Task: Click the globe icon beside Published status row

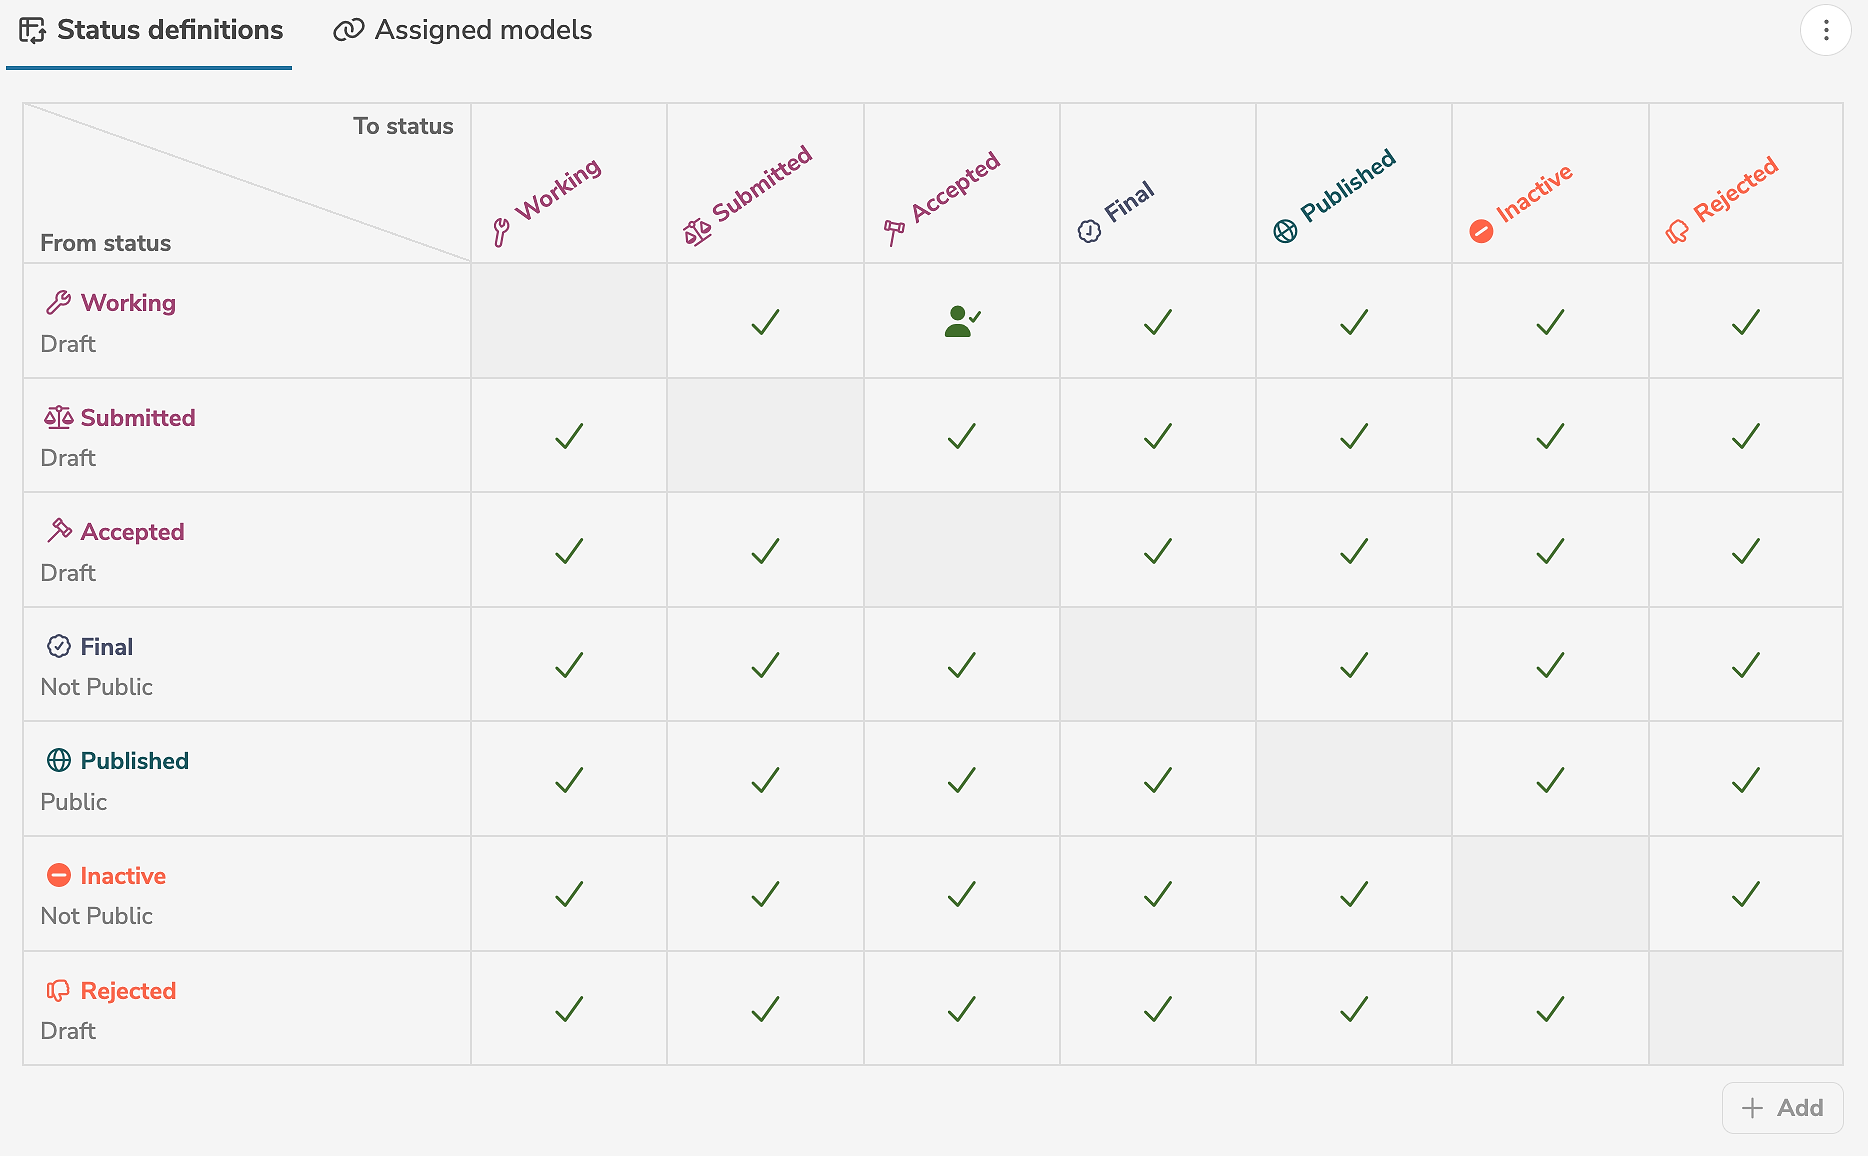Action: tap(58, 760)
